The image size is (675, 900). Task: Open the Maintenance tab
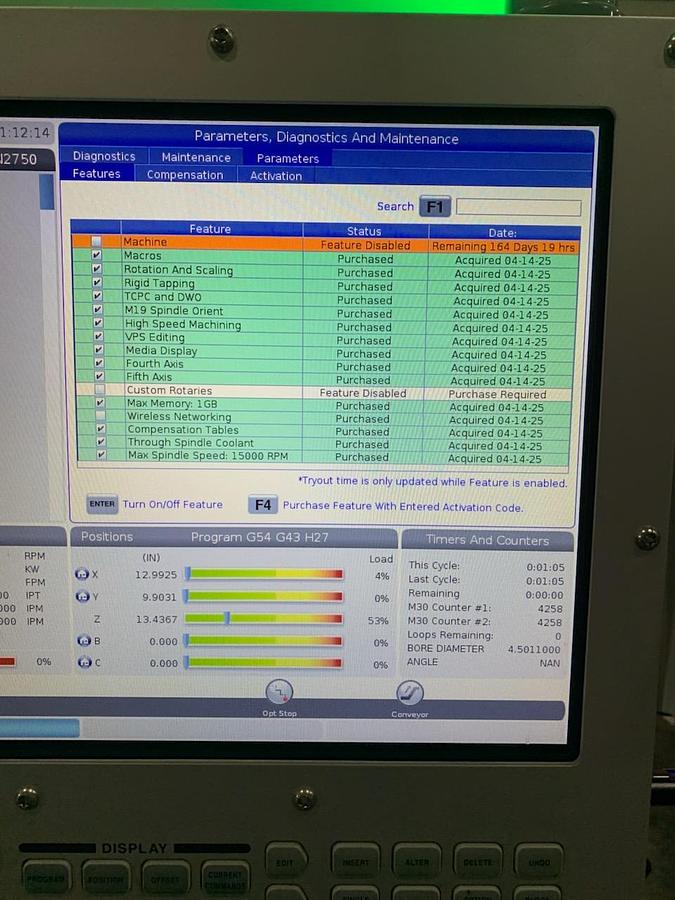coord(196,157)
